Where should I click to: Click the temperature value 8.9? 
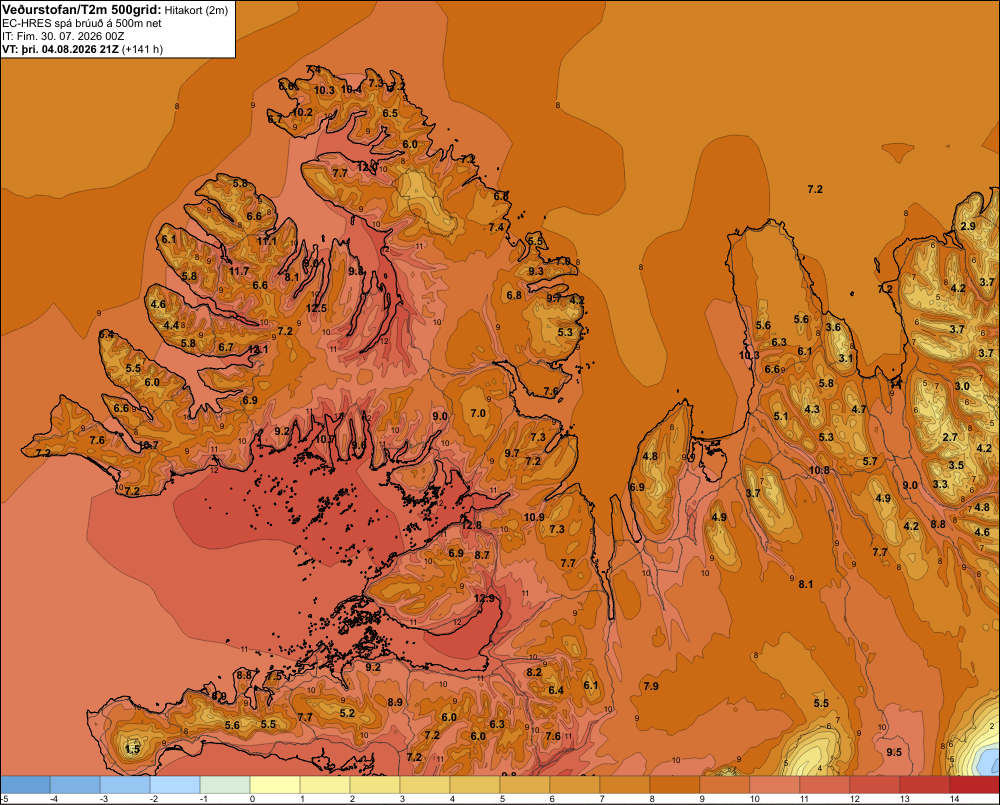click(395, 702)
